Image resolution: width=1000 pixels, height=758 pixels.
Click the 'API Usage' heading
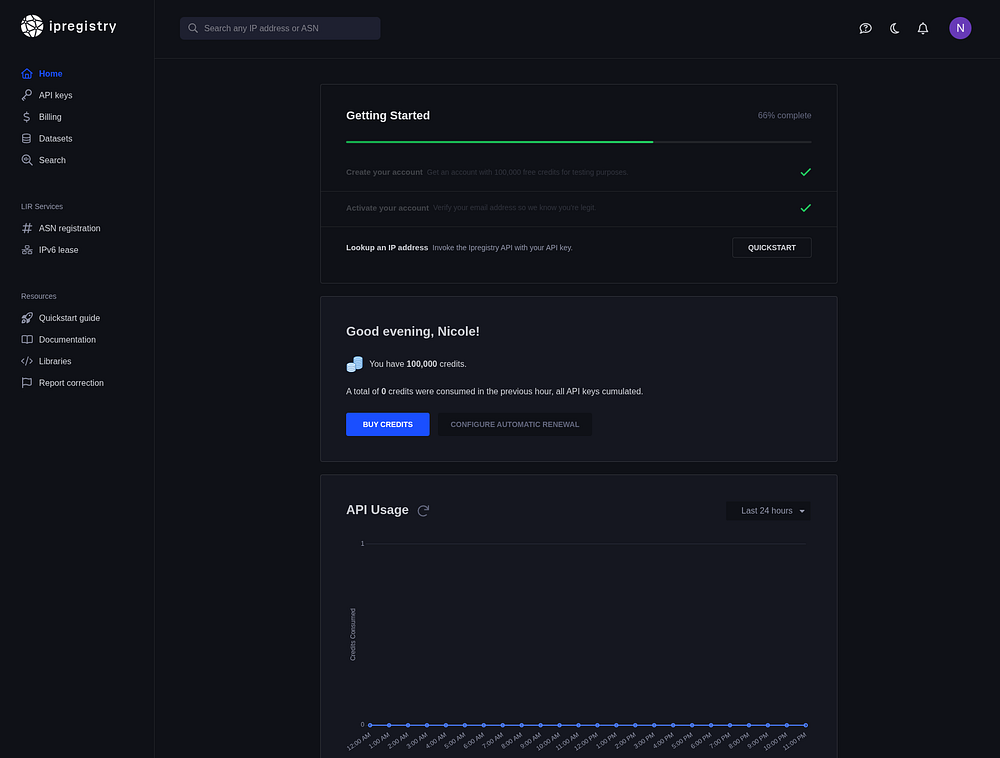(378, 510)
